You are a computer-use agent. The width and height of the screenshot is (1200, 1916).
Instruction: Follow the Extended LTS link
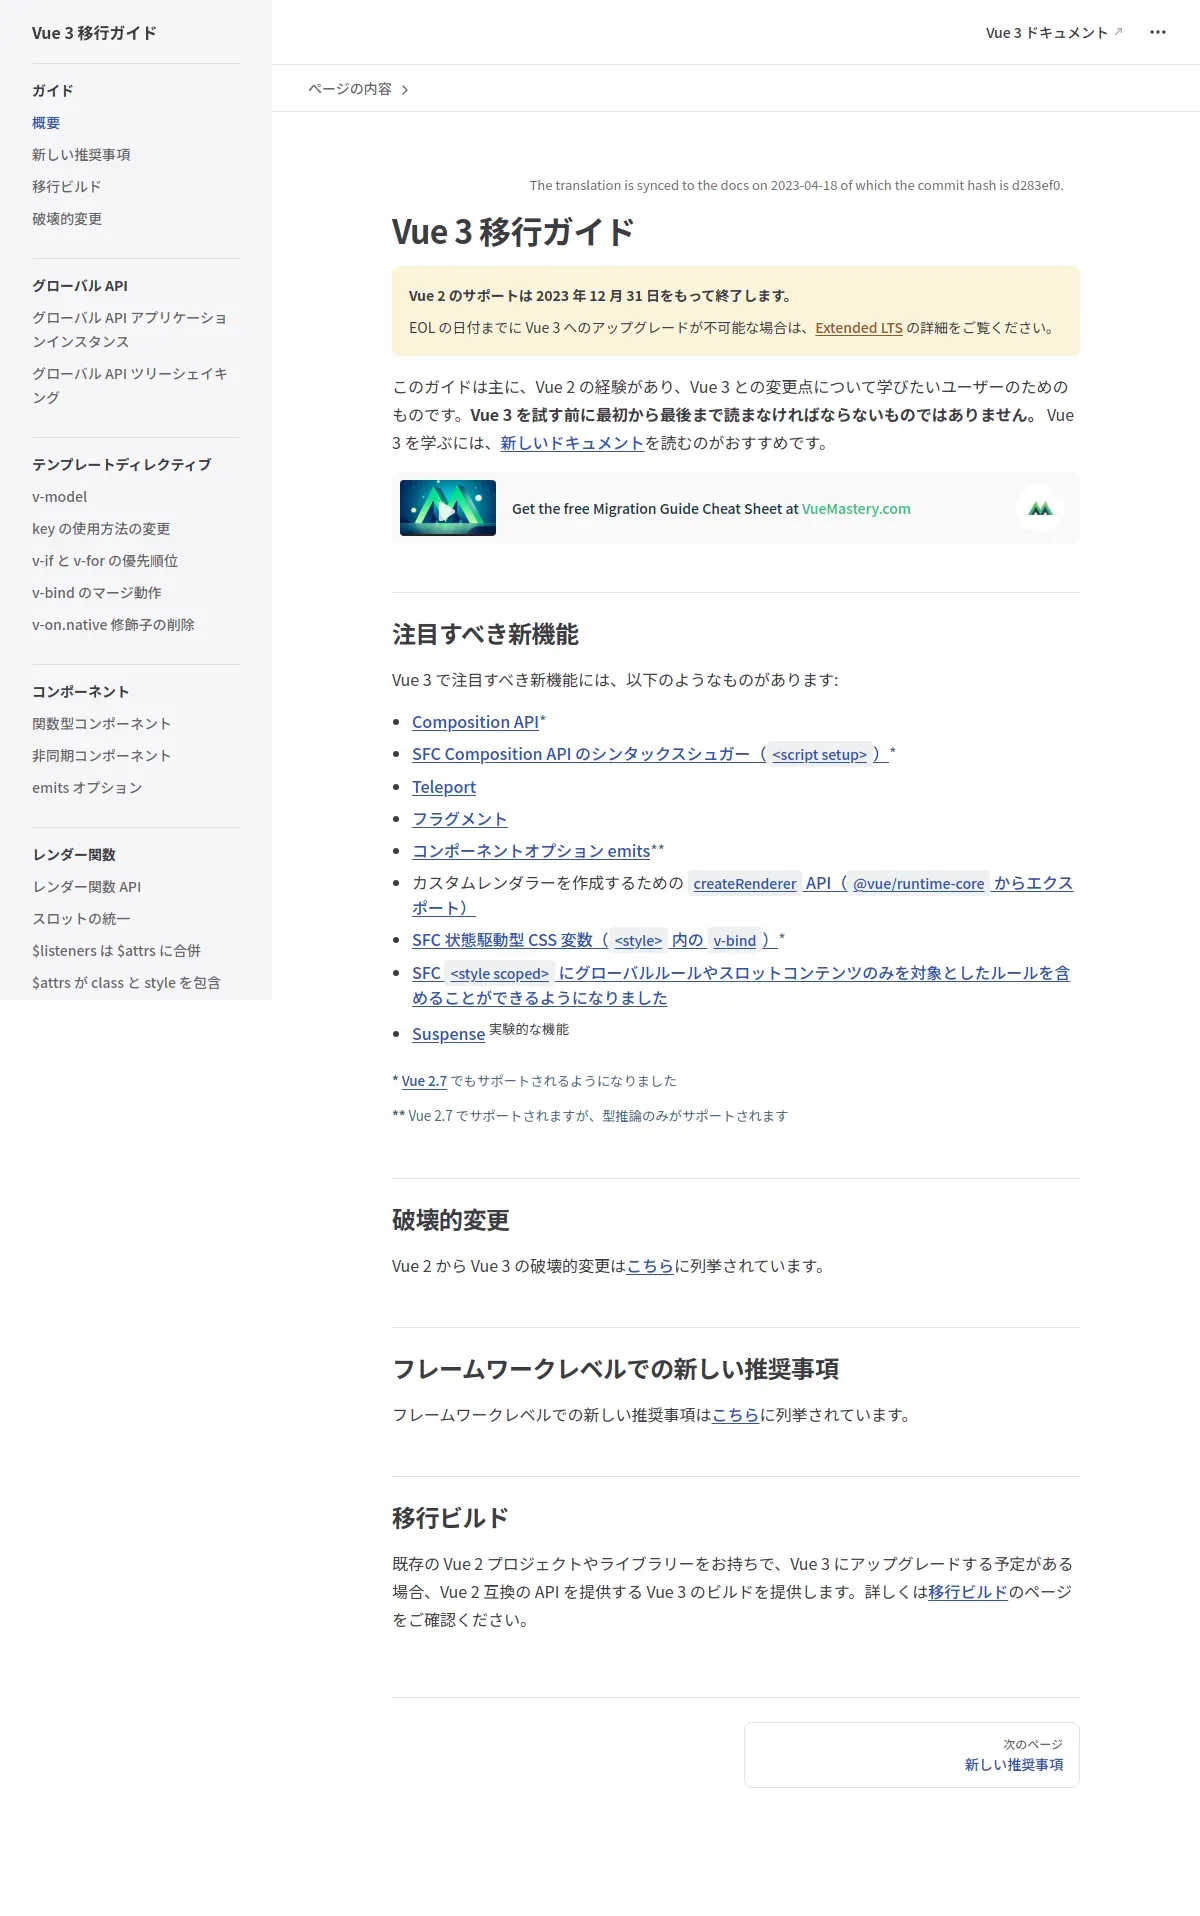point(859,328)
